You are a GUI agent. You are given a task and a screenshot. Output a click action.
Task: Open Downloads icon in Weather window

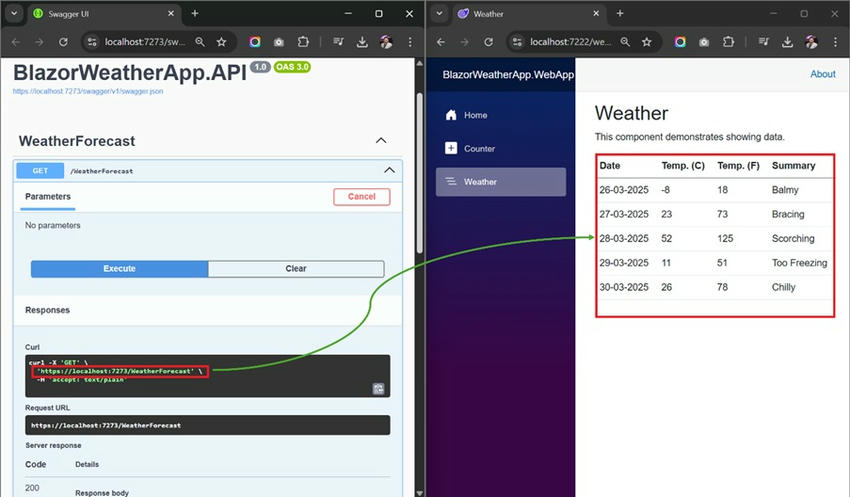coord(787,42)
